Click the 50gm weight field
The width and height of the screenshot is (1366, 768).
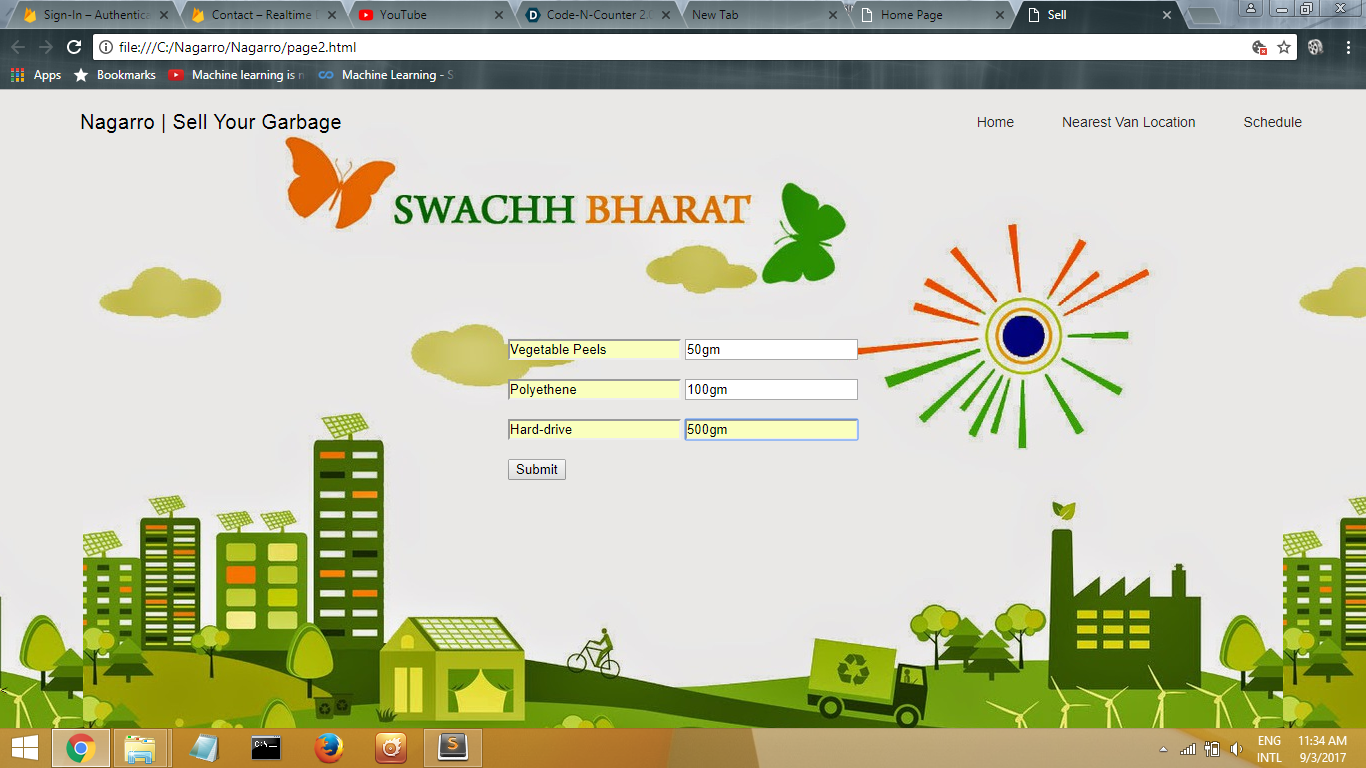pos(771,349)
